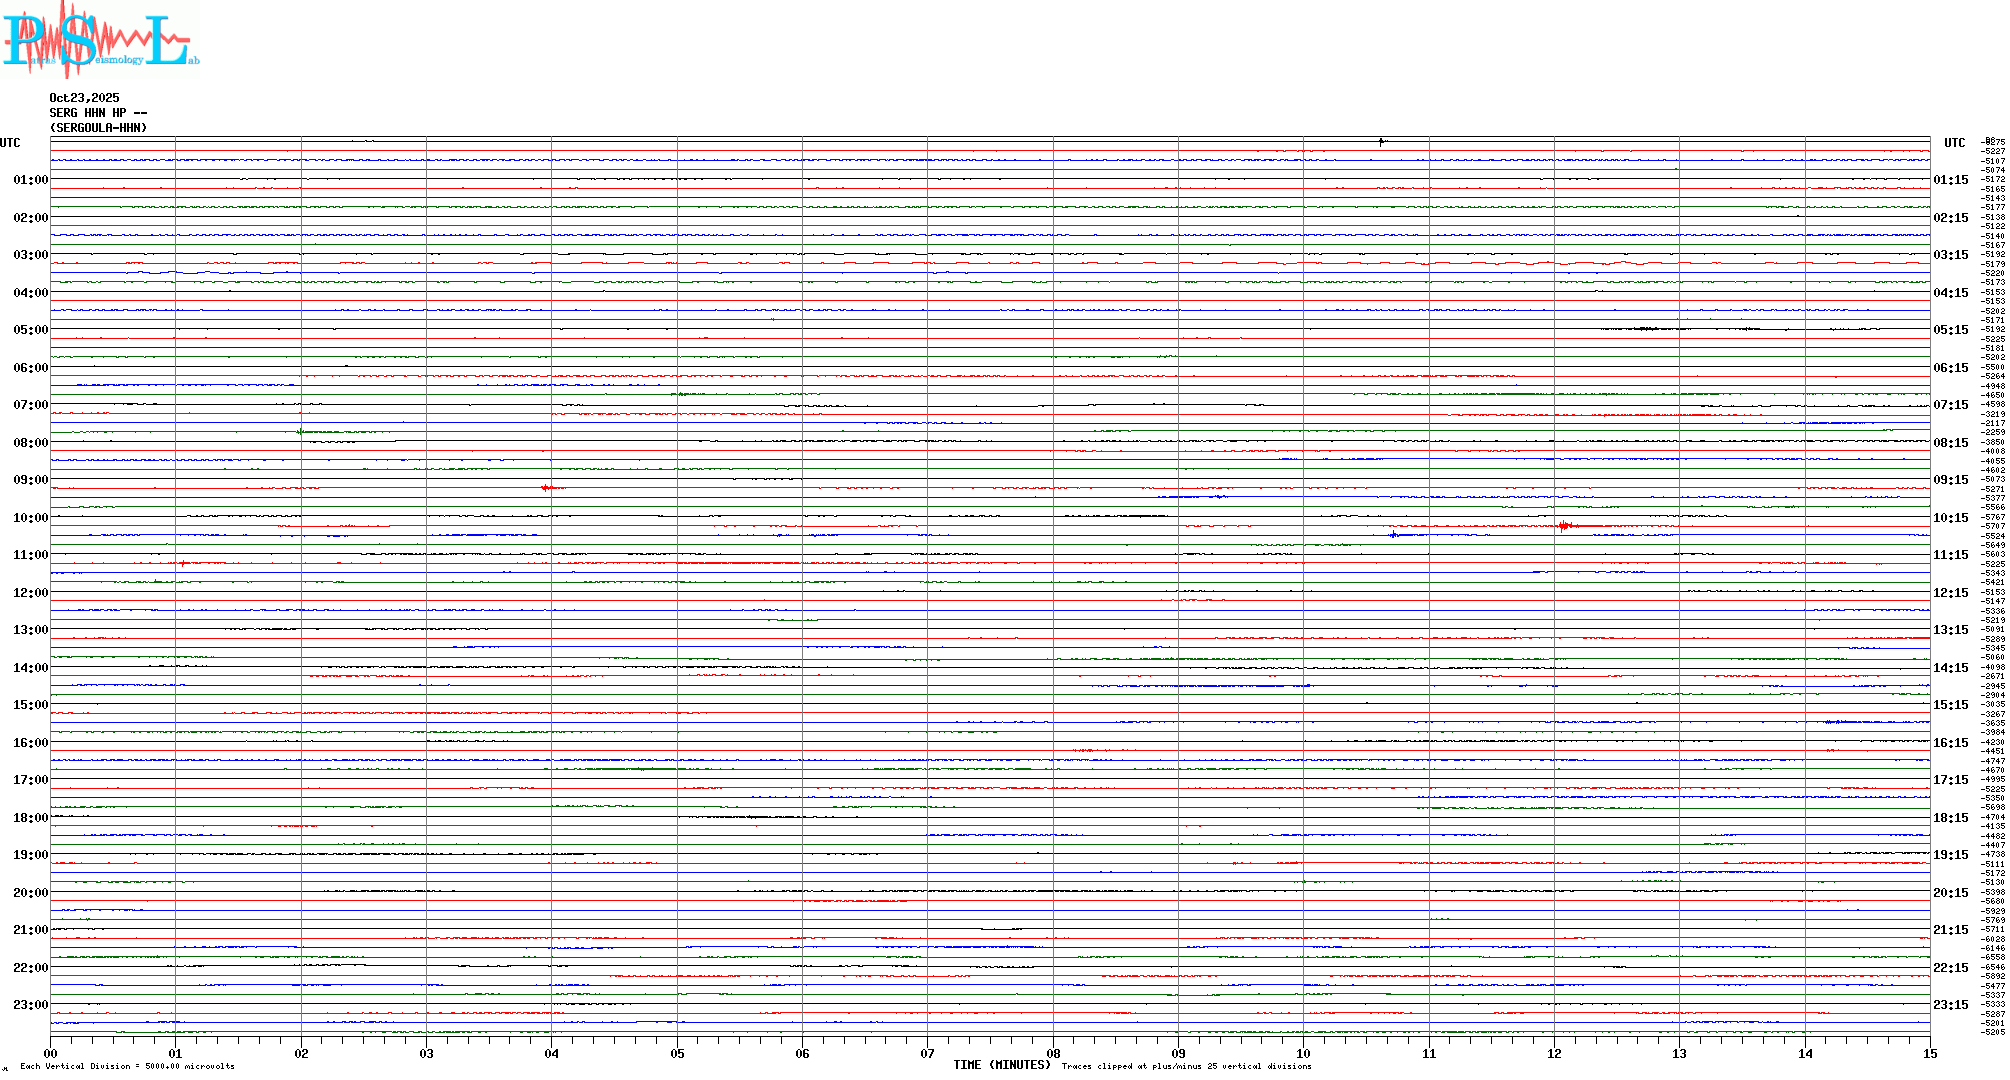Image resolution: width=2010 pixels, height=1080 pixels.
Task: Click the right UTC axis label
Action: coord(1954,143)
